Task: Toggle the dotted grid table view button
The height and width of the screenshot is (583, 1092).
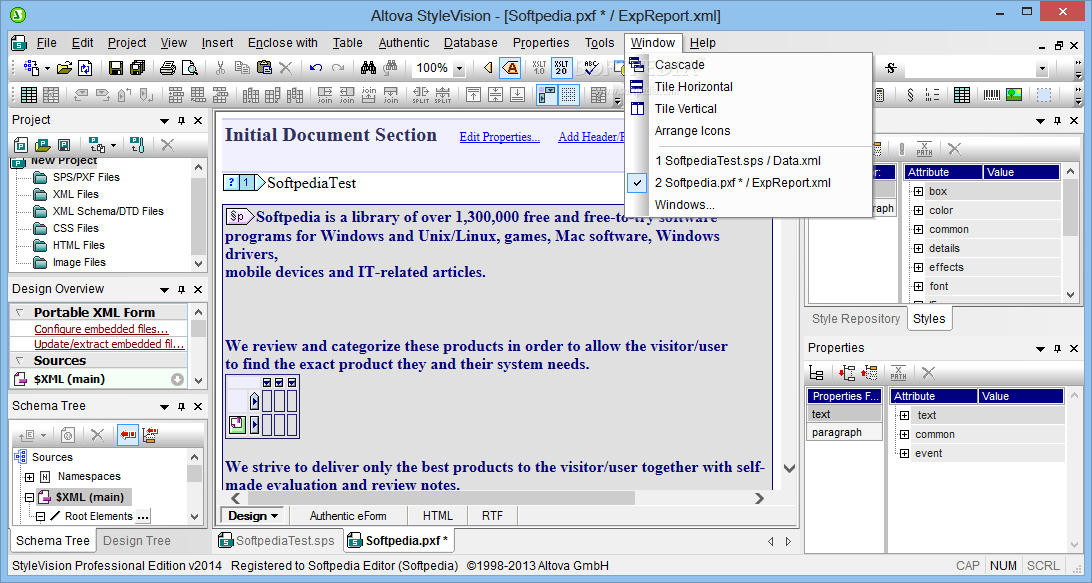Action: tap(569, 95)
